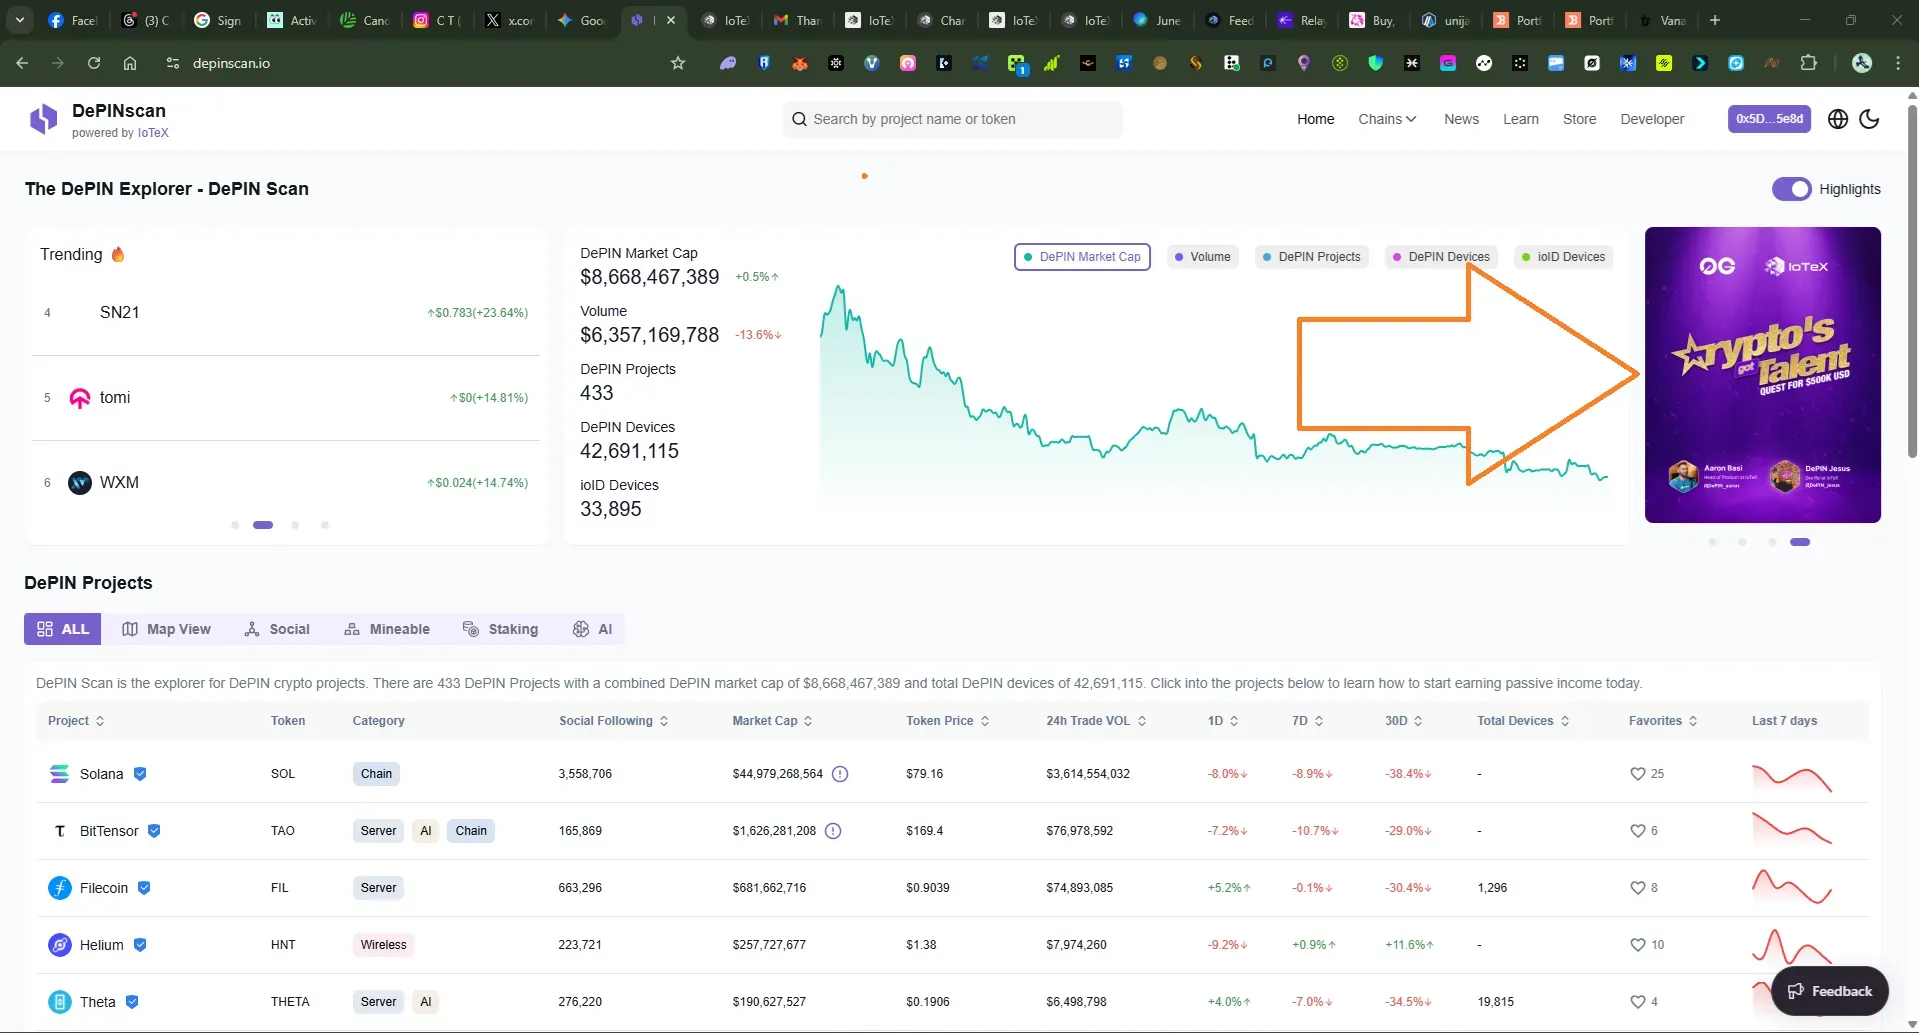Screen dimensions: 1919x1033
Task: Switch to the Facebook browser tab
Action: click(x=73, y=20)
